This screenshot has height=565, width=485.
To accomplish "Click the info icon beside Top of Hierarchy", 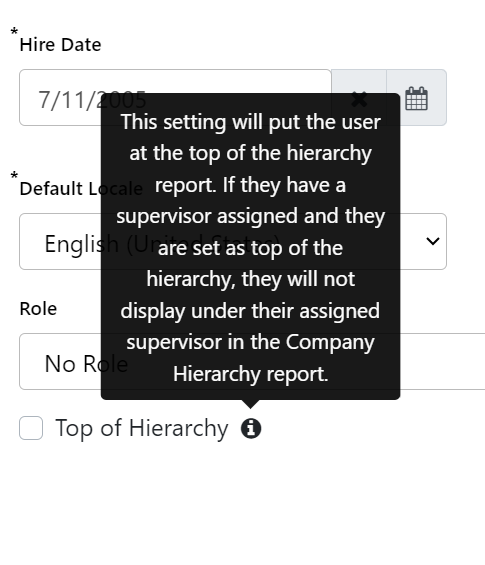I will pos(251,428).
